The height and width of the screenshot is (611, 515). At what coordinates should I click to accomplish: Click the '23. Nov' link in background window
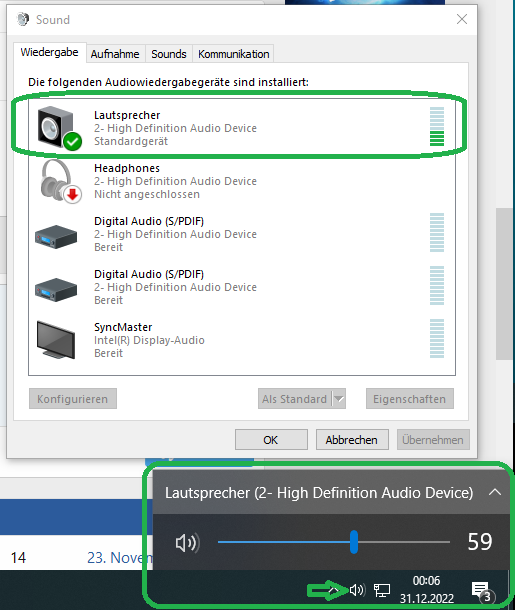pyautogui.click(x=120, y=558)
